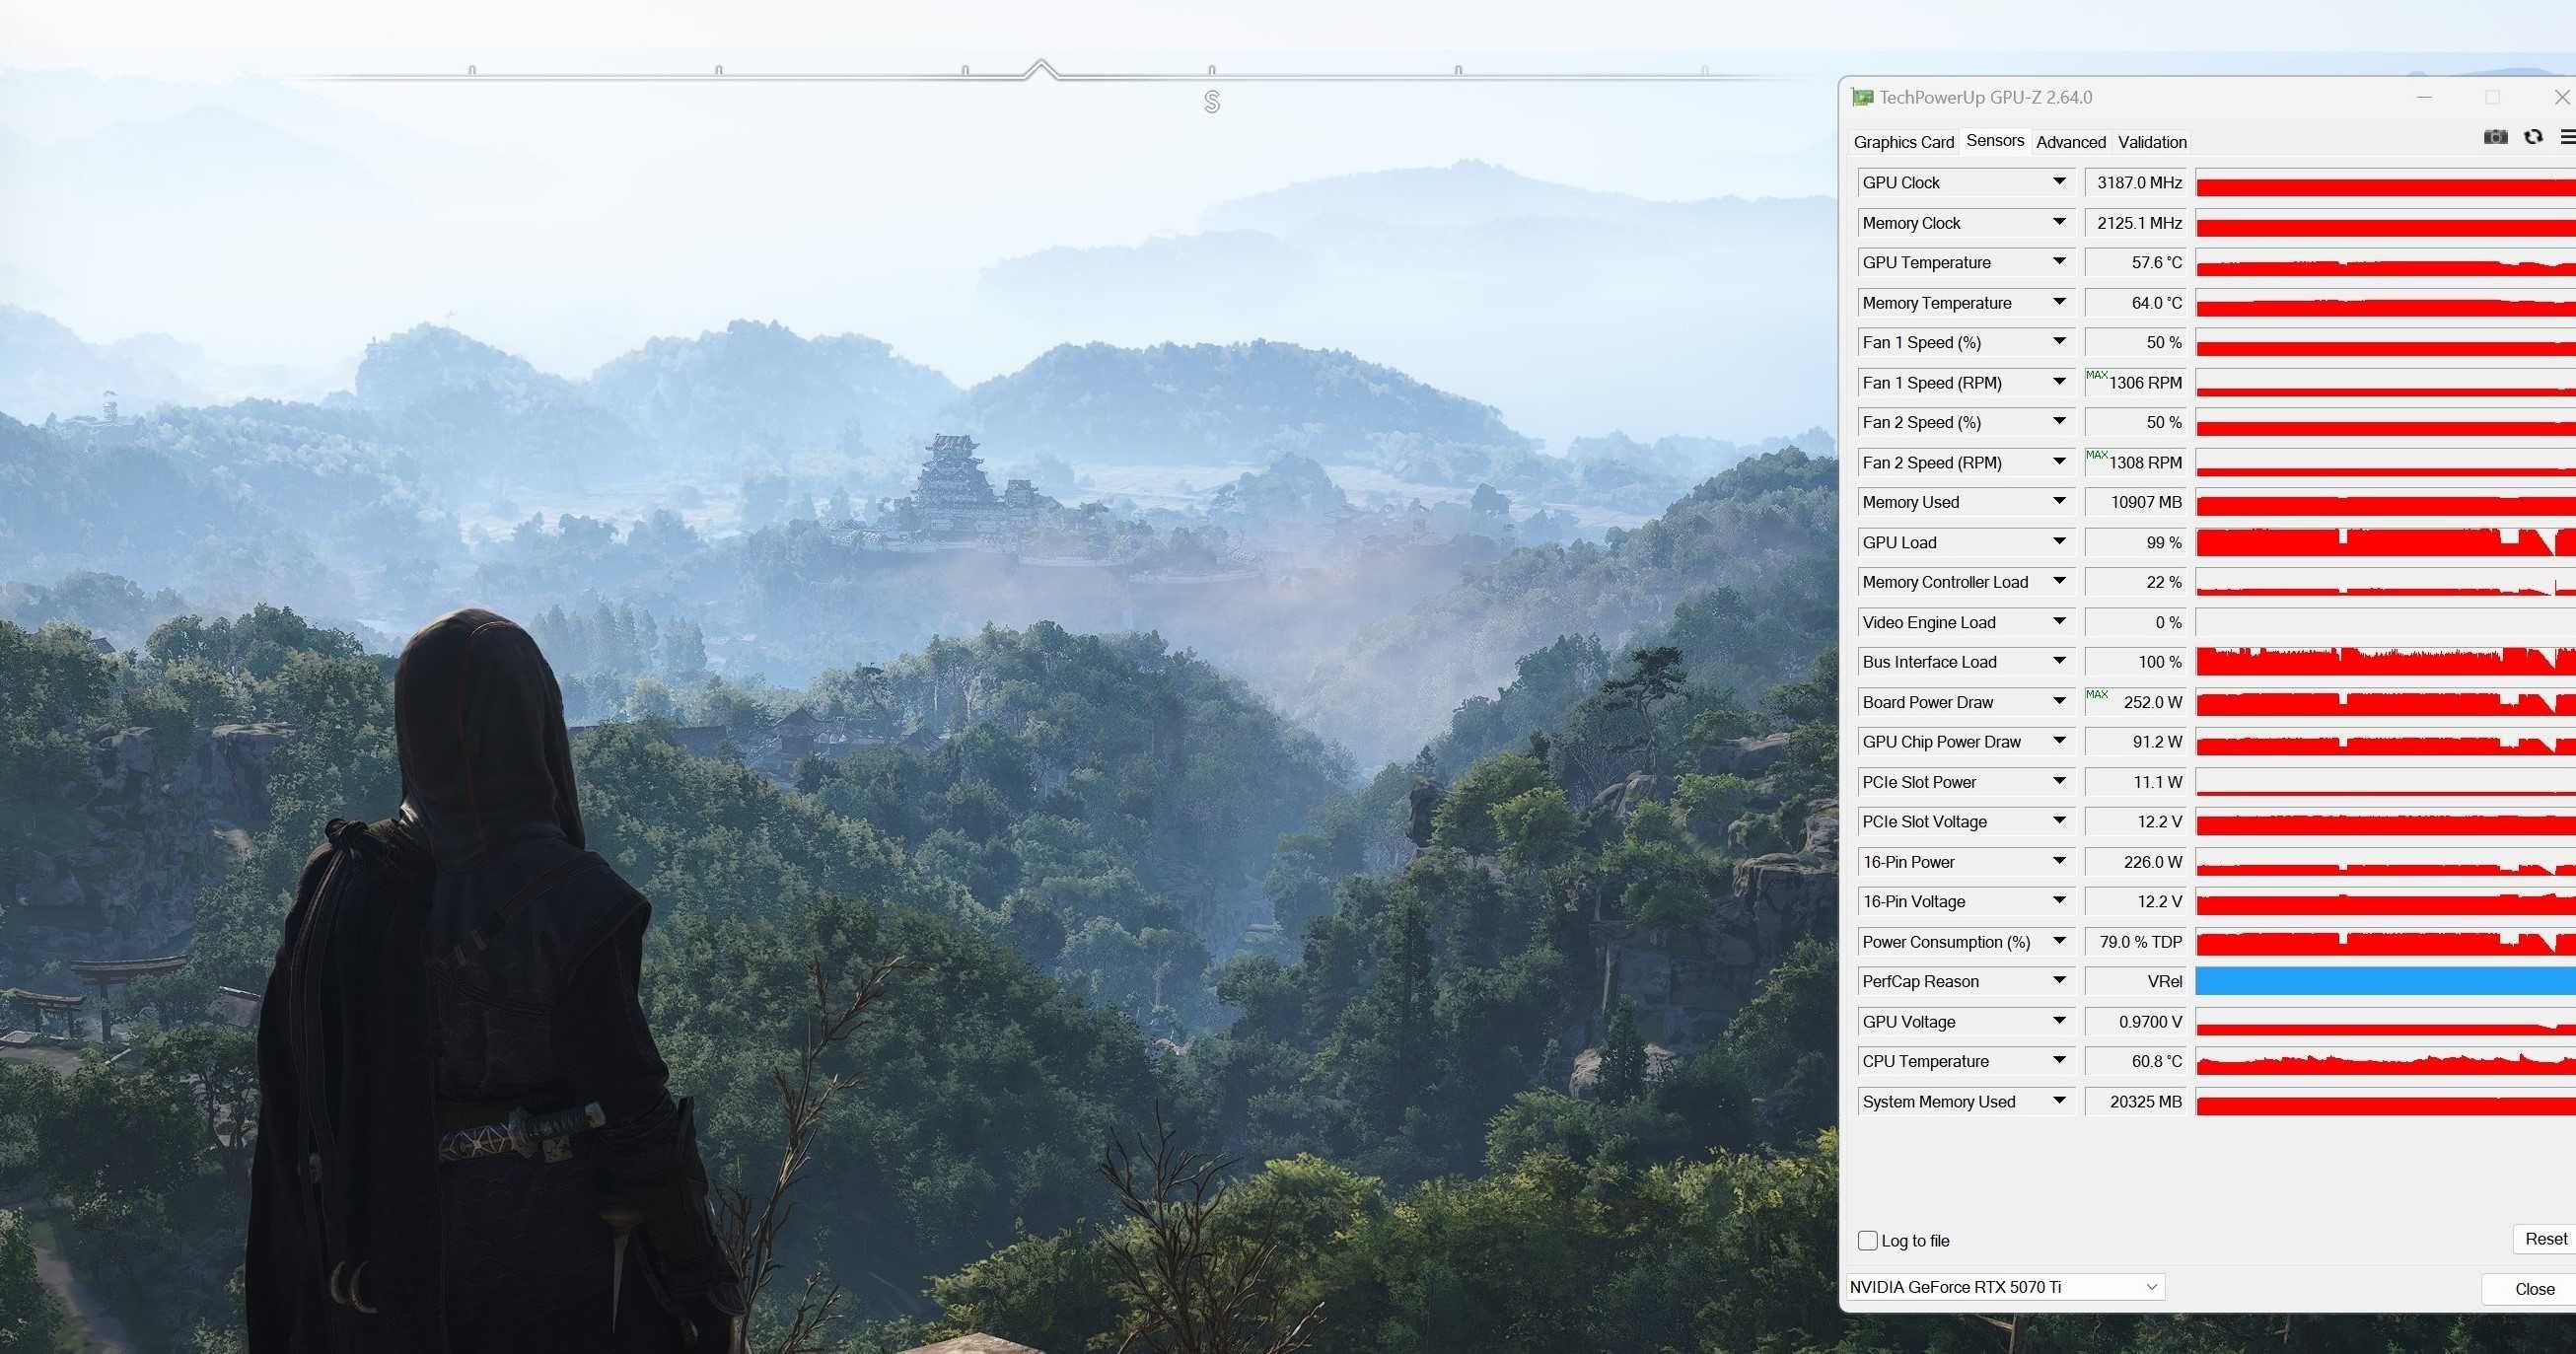Click the GPU-Z screenshot camera icon
Viewport: 2576px width, 1354px height.
coord(2495,137)
